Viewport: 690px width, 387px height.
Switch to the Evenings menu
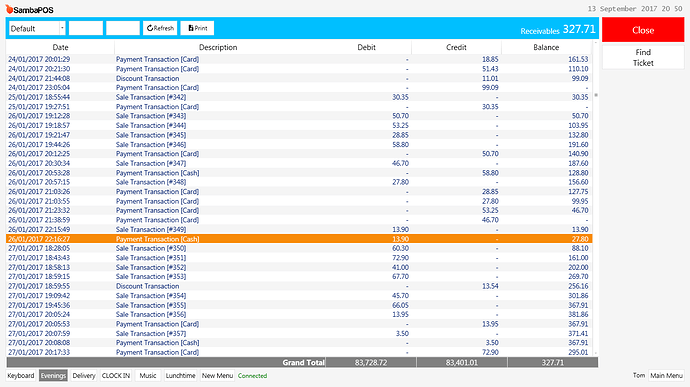click(53, 376)
